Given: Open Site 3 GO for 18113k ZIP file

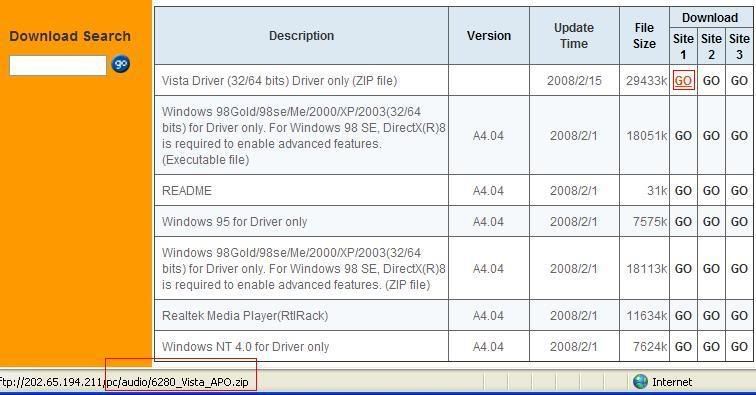Looking at the screenshot, I should click(x=739, y=269).
